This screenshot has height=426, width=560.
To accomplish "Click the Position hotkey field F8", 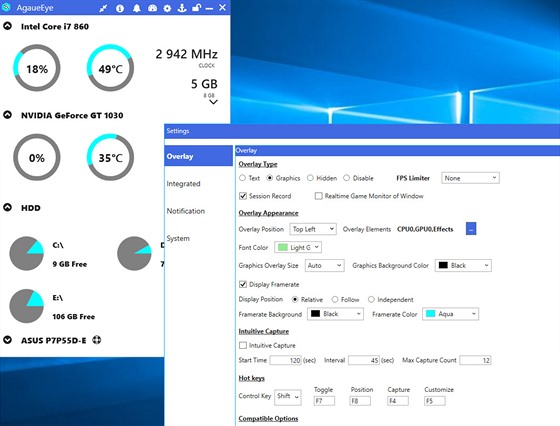I will (x=360, y=401).
